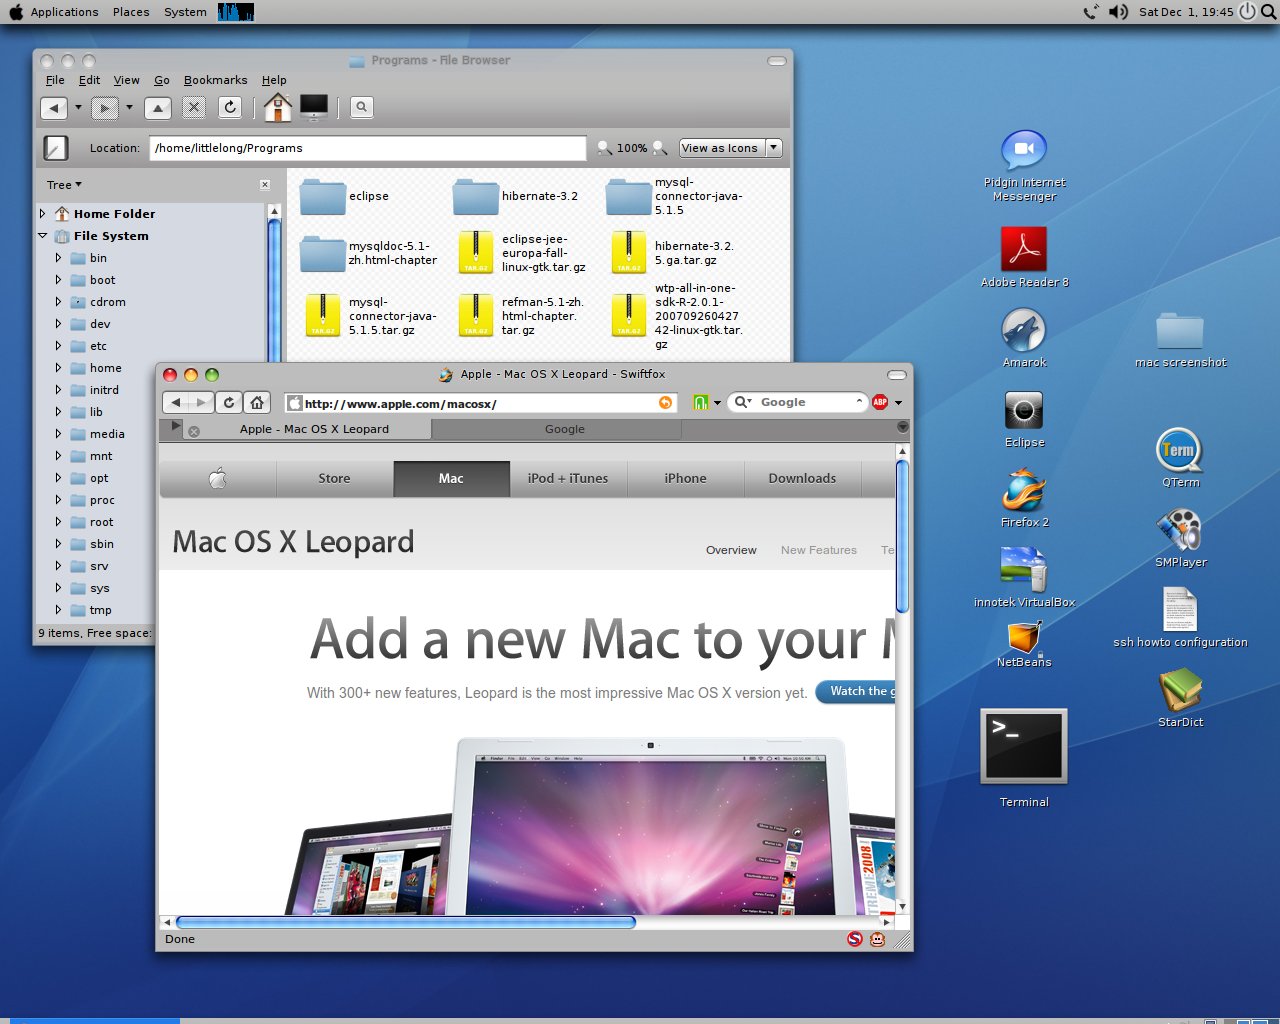
Task: Open Terminal desktop icon
Action: [1024, 746]
